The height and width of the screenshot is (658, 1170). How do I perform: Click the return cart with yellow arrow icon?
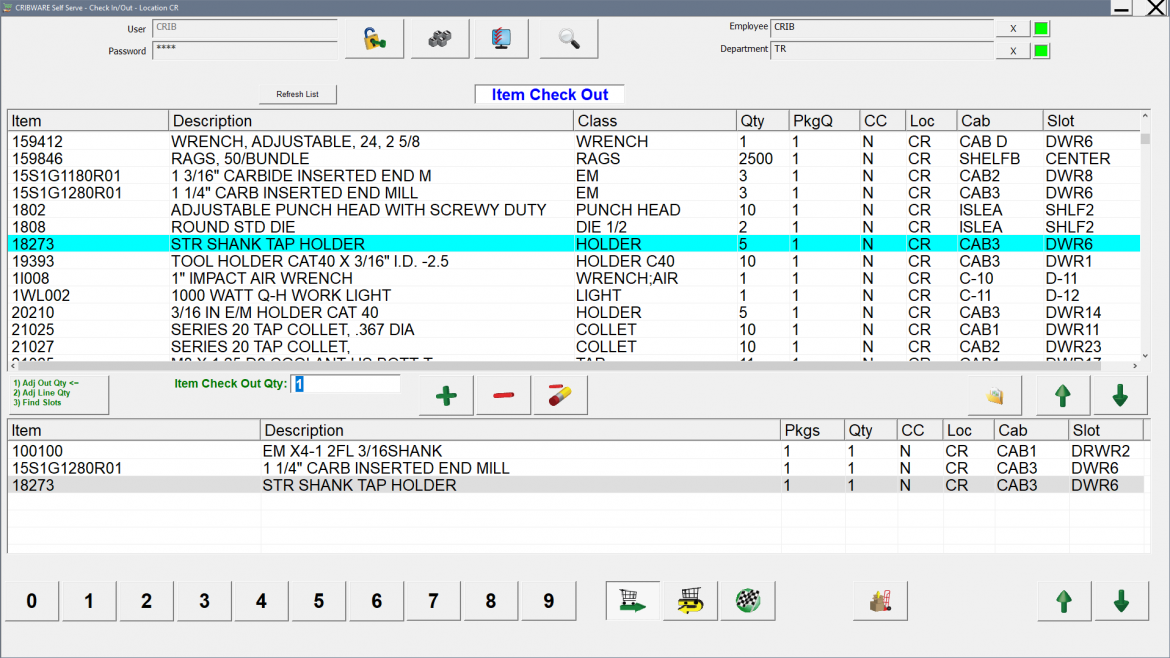pos(690,600)
